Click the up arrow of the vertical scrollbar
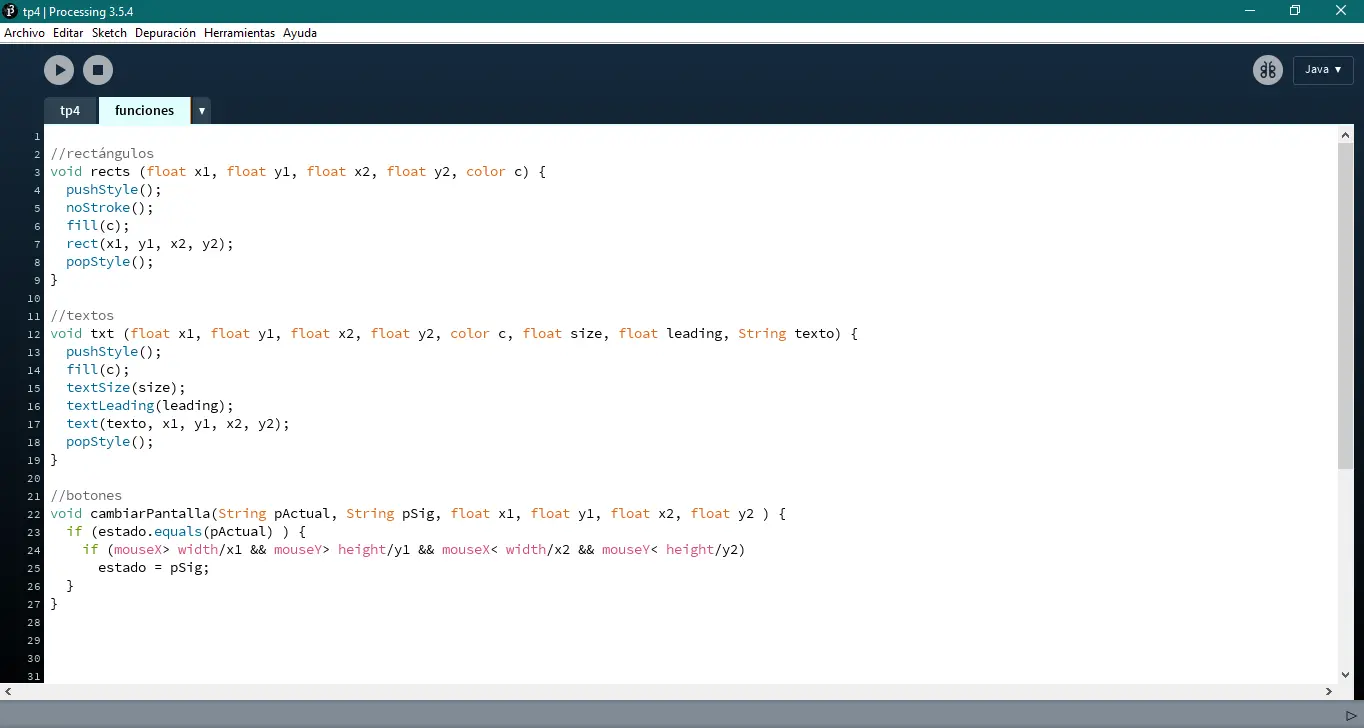This screenshot has width=1364, height=728. click(1345, 133)
